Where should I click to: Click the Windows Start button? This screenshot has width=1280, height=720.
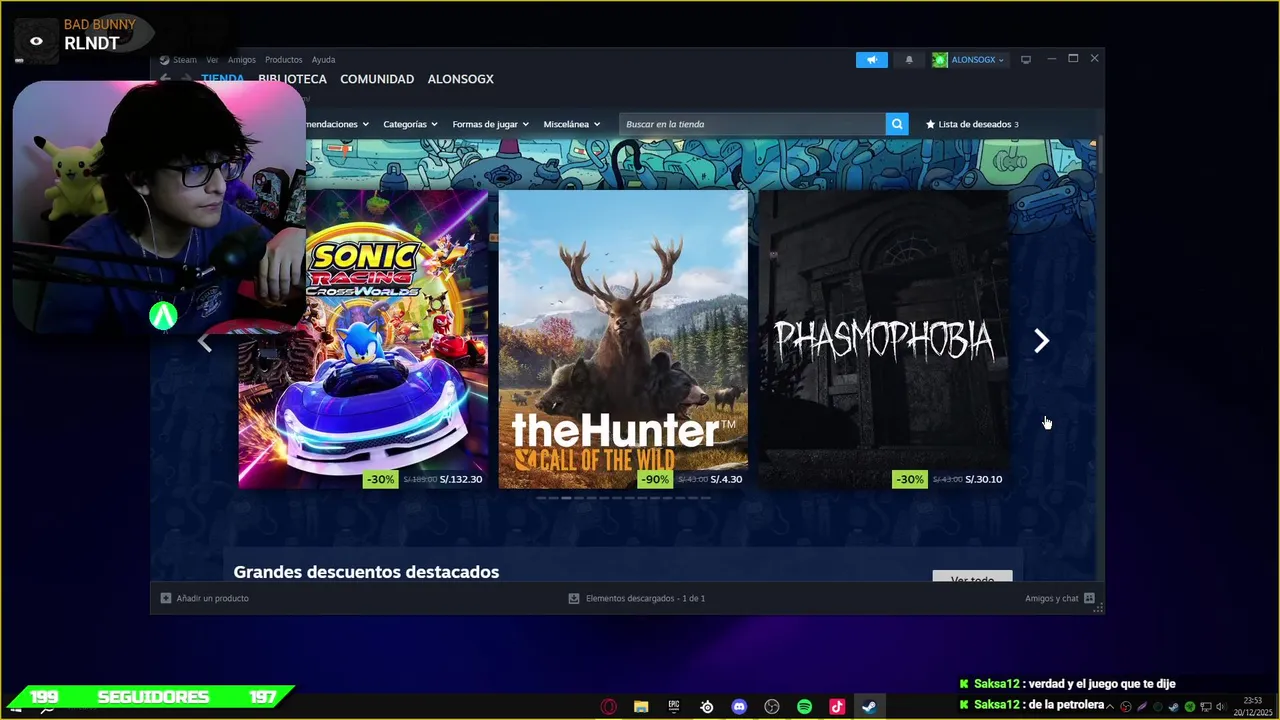click(15, 708)
